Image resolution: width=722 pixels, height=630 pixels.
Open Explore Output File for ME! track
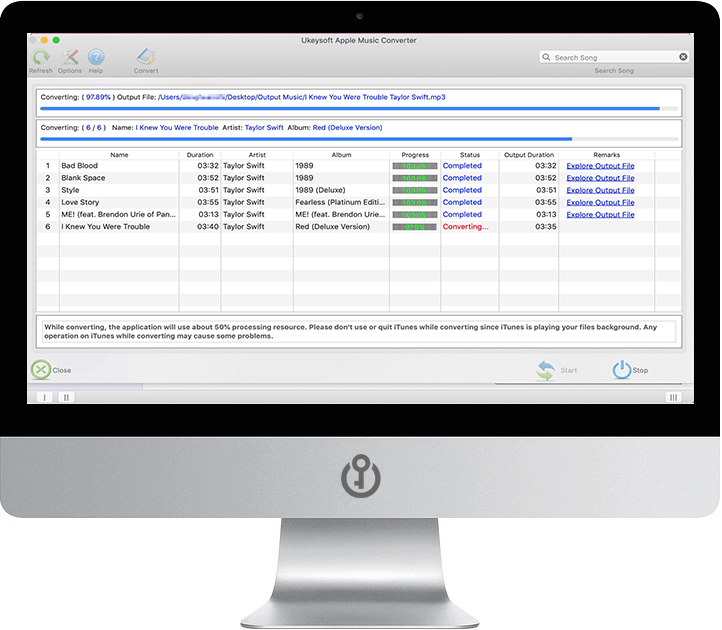[600, 215]
